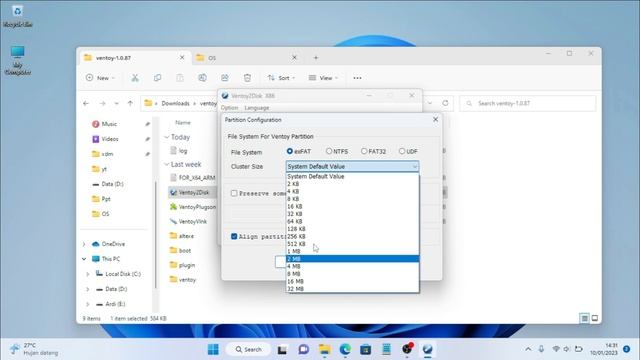Open Microsoft Edge from the taskbar
Screen dimensions: 640x360
tap(345, 349)
